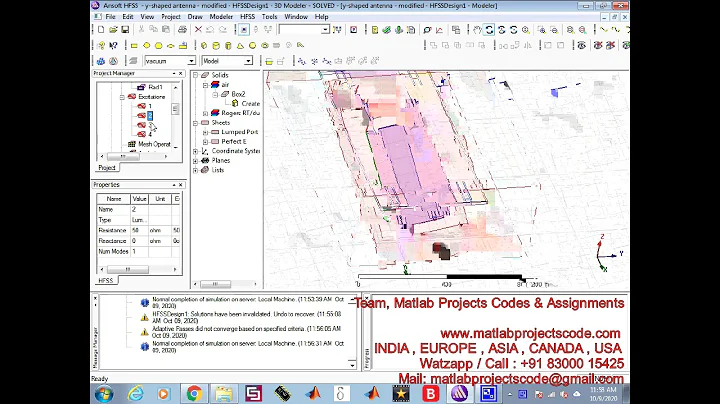Open the Tools menu
This screenshot has height=404, width=720.
coord(270,17)
